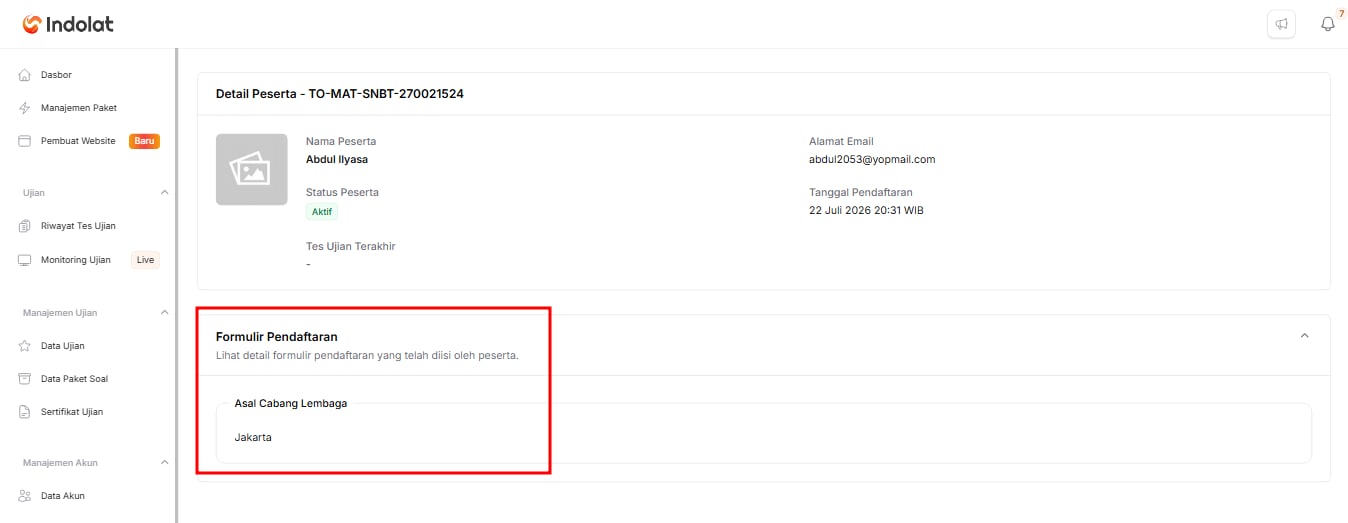Collapse the Manajemen Ujian sidebar section
Image resolution: width=1348 pixels, height=523 pixels.
[x=165, y=313]
